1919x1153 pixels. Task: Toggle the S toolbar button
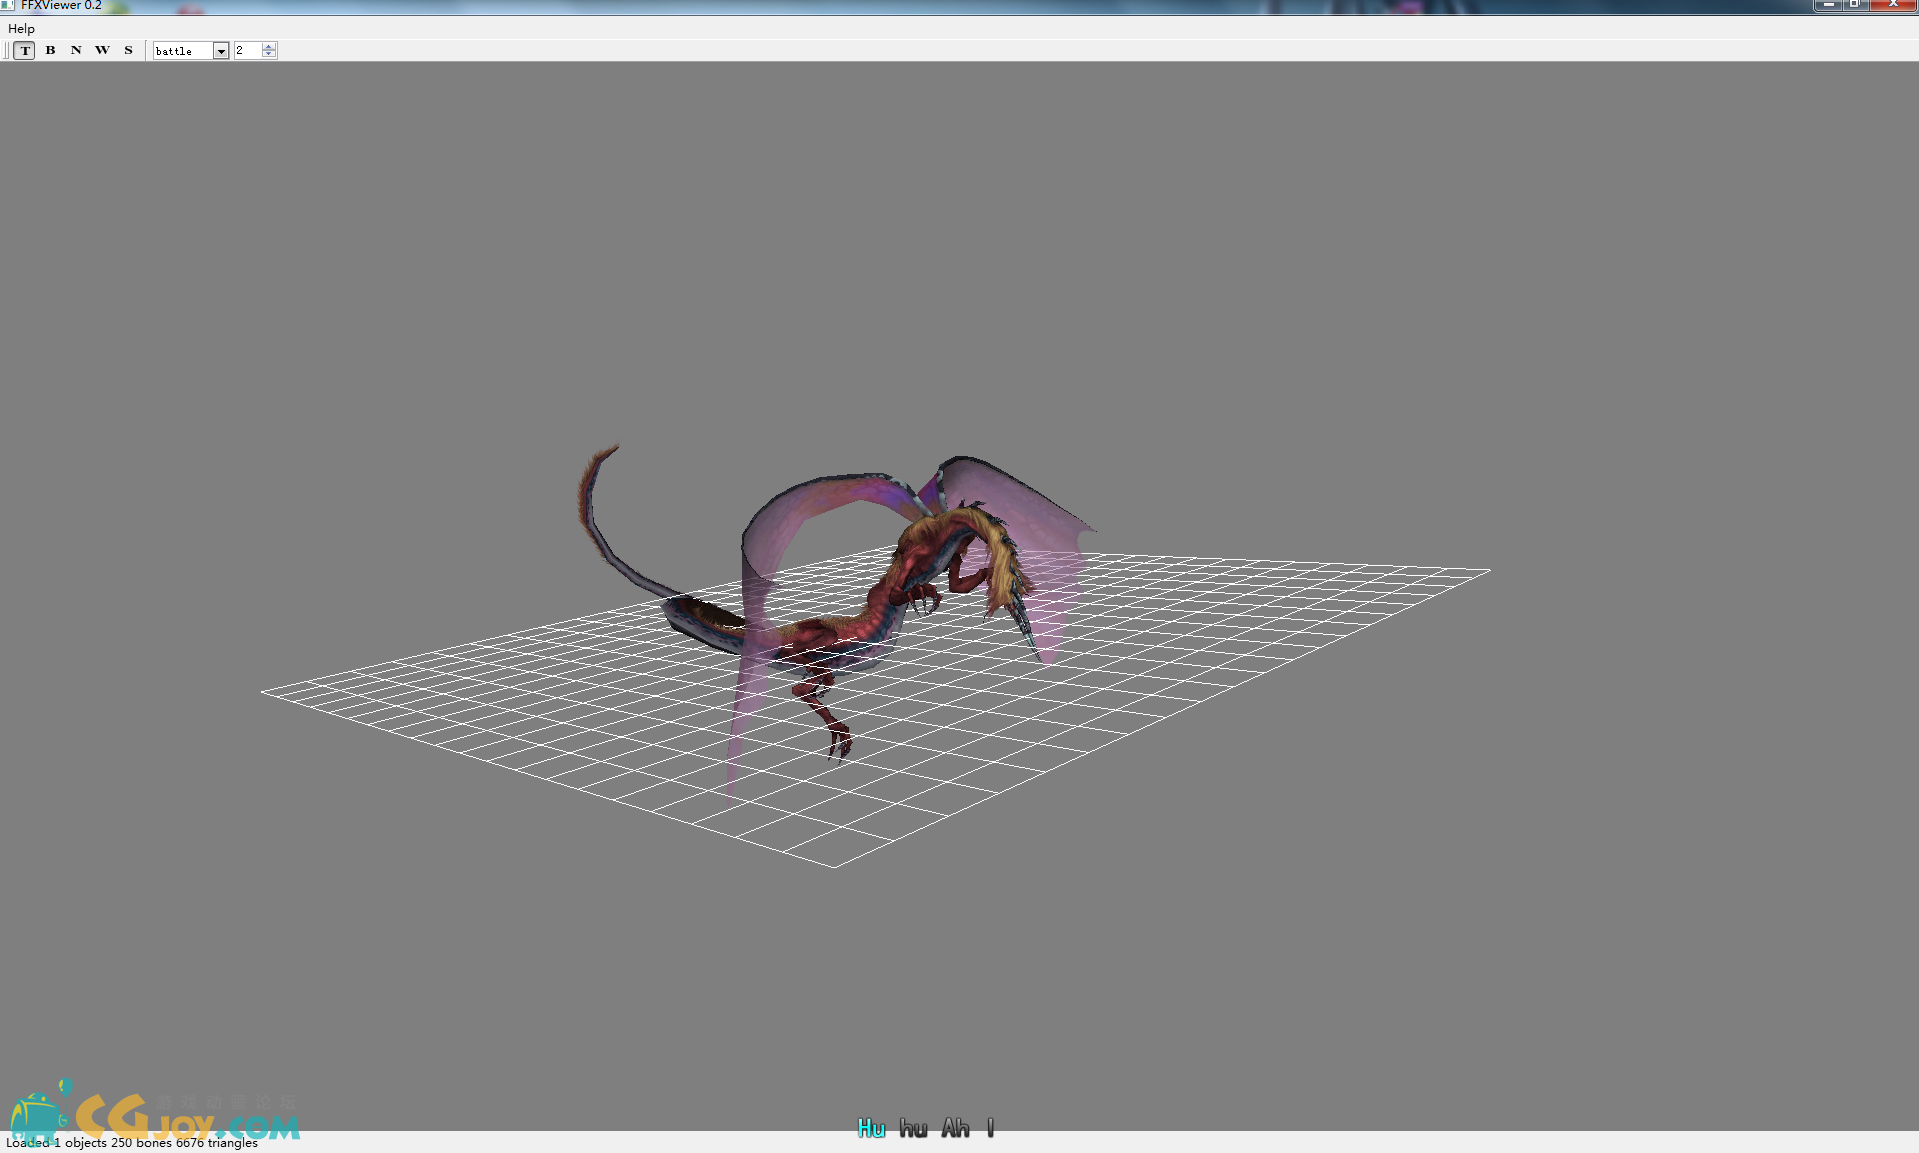128,50
